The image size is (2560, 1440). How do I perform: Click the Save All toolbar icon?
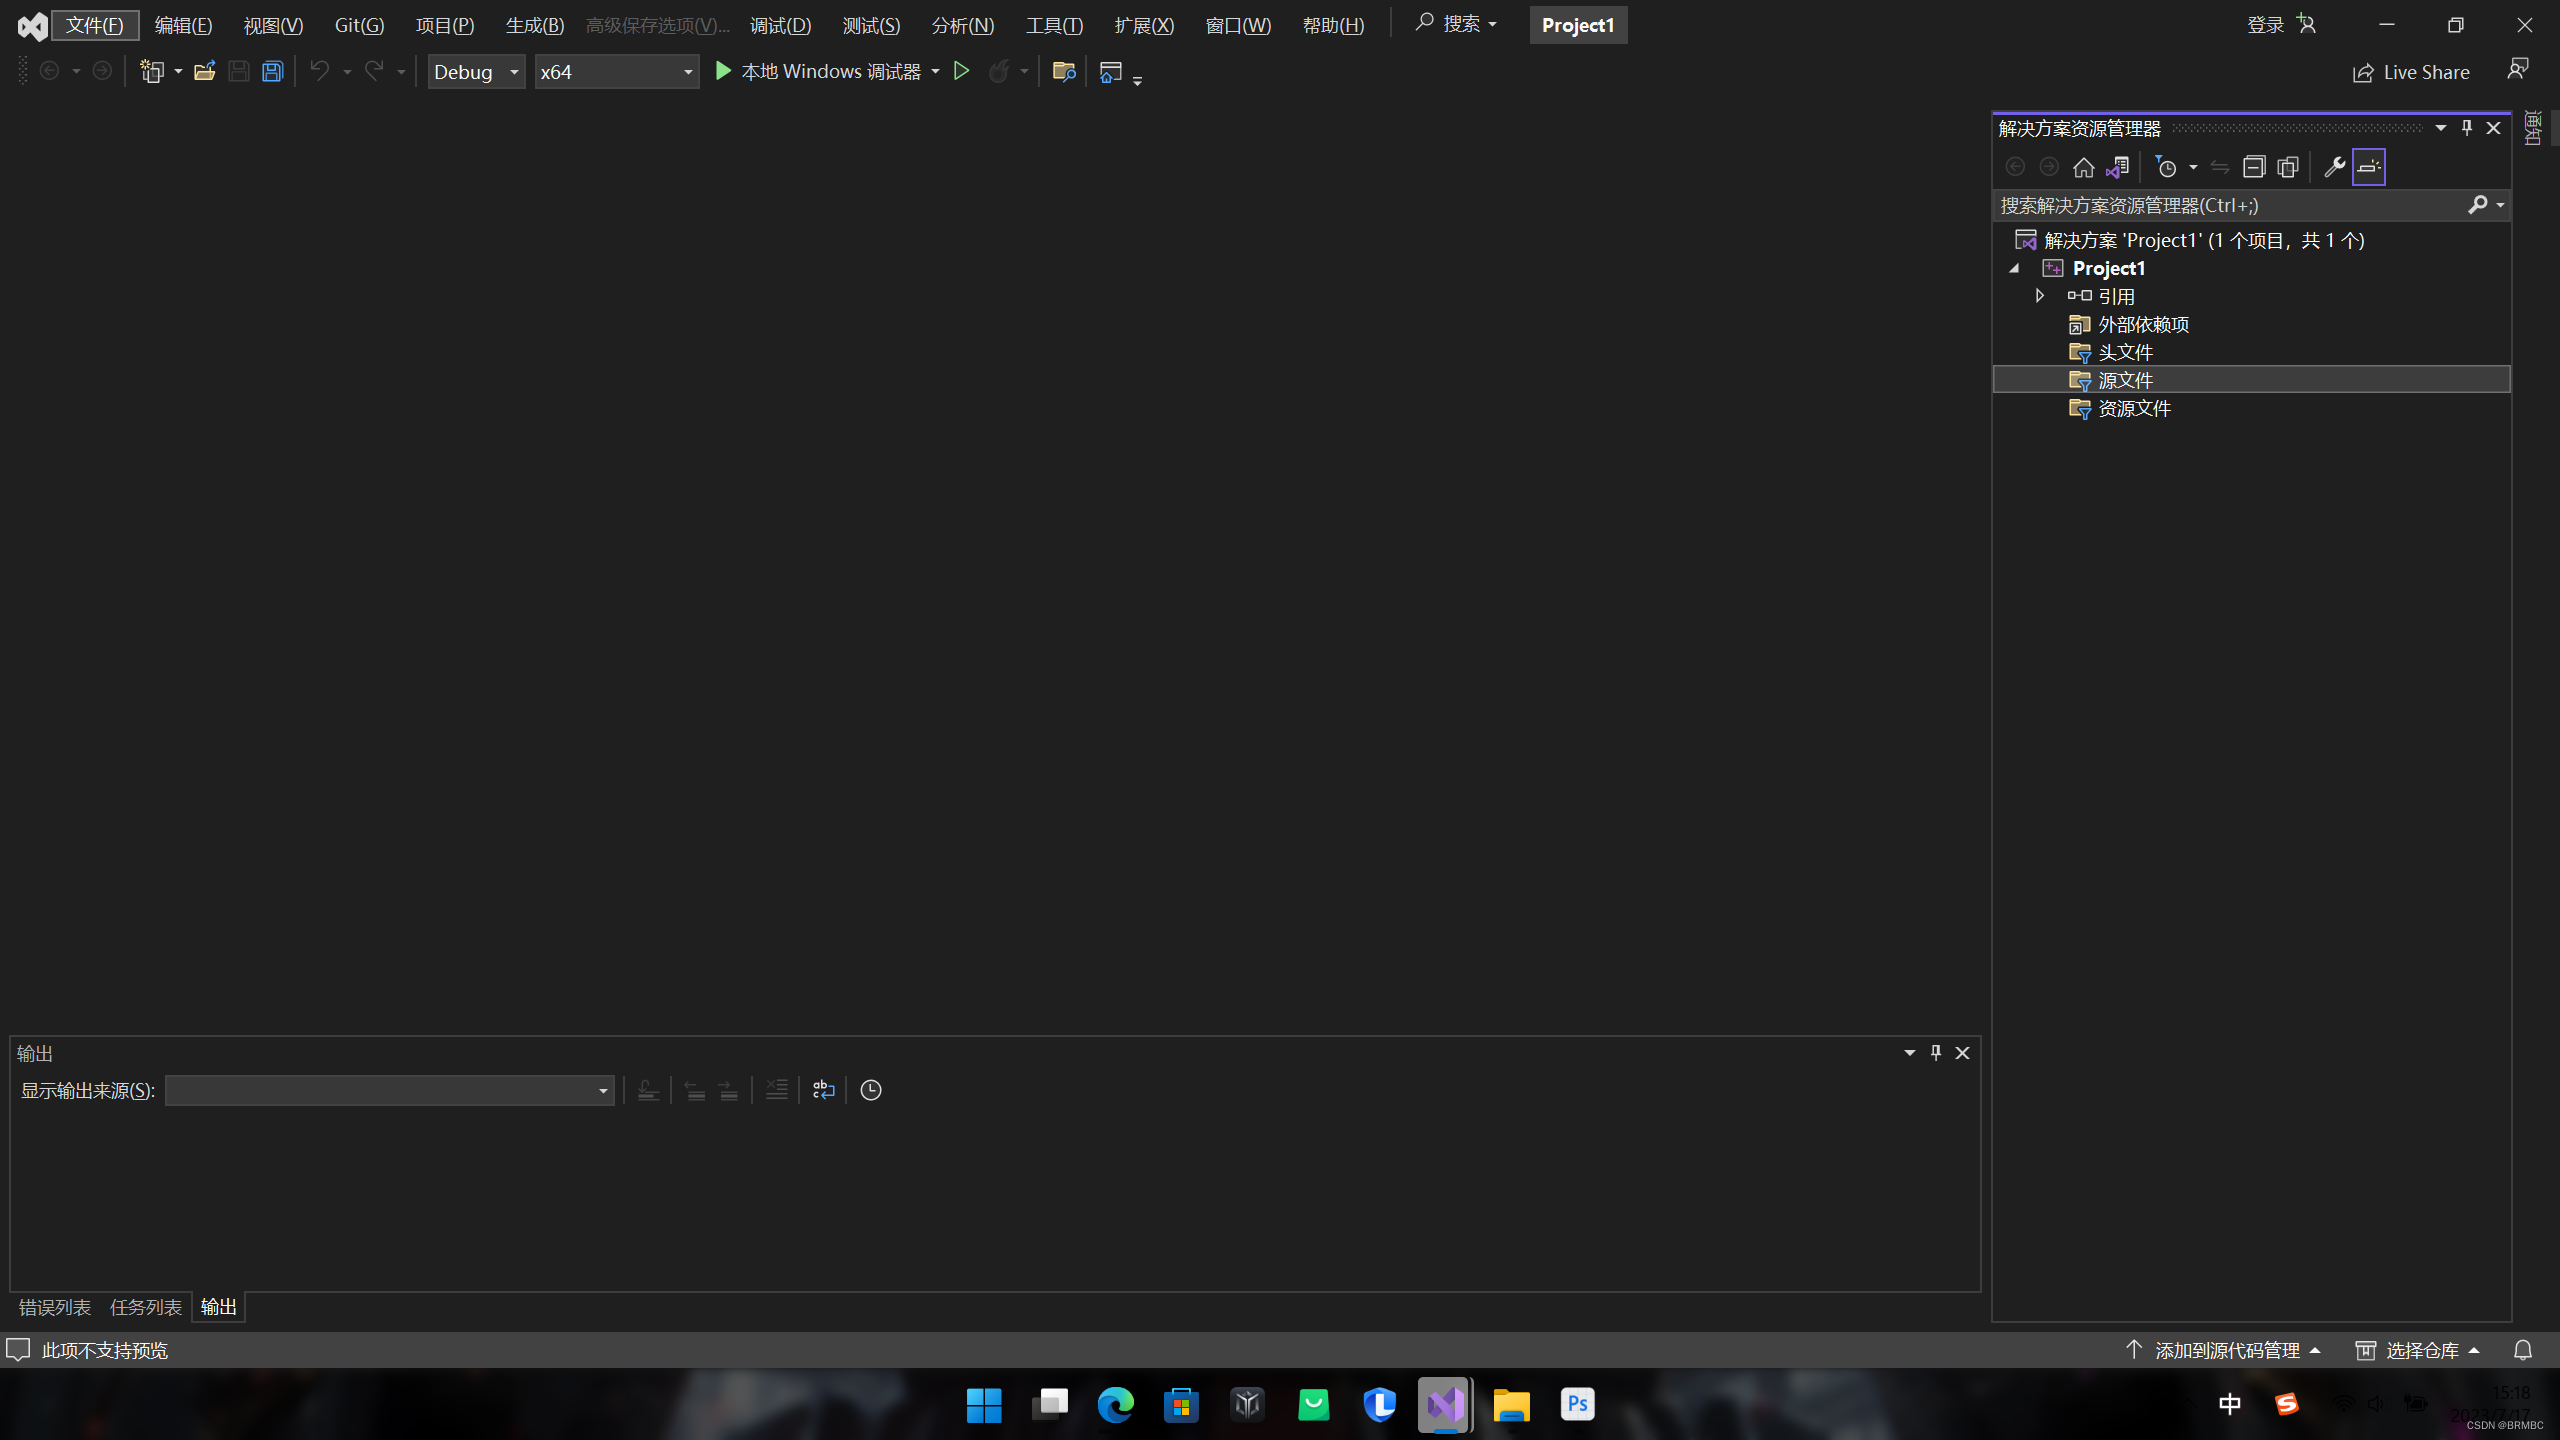tap(272, 71)
